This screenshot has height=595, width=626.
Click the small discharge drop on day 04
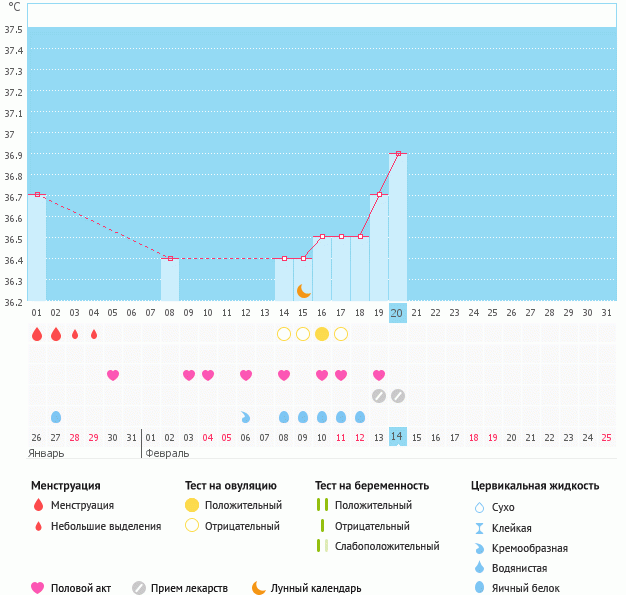(x=94, y=334)
